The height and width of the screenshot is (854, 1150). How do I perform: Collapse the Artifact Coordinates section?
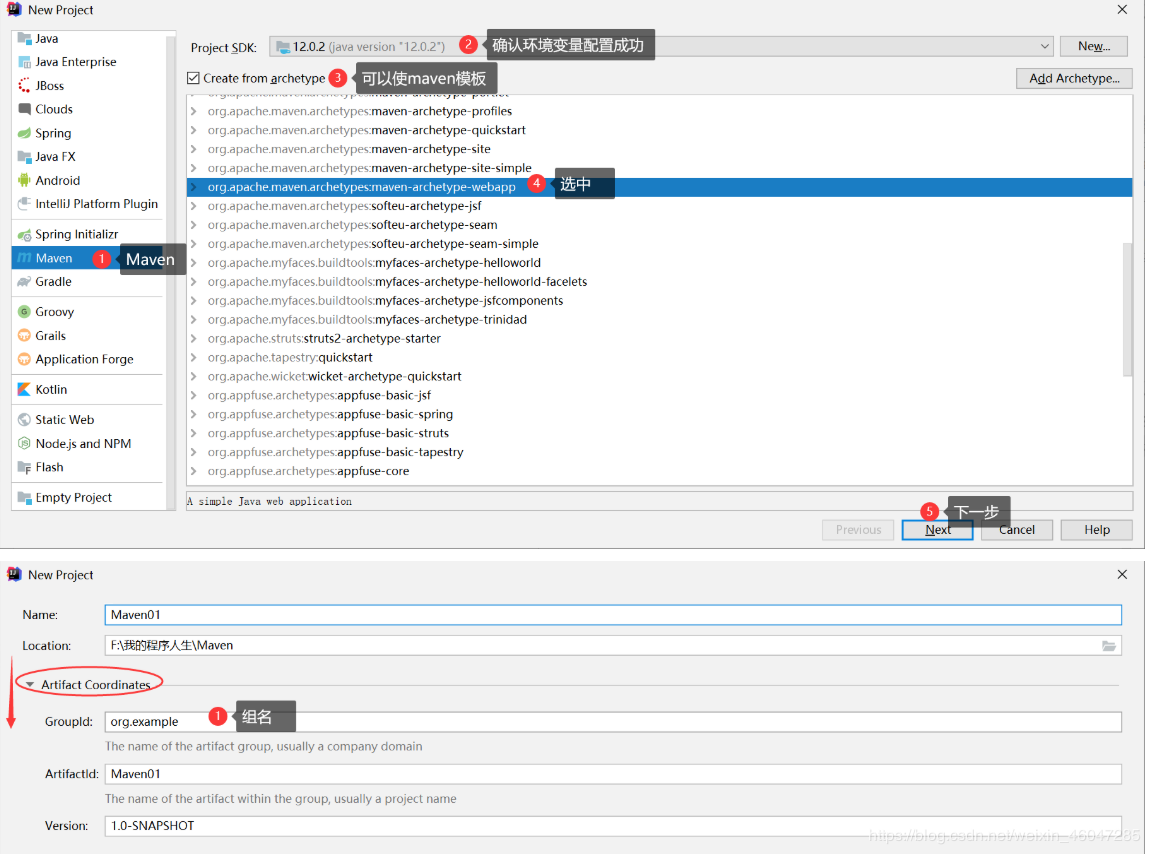point(30,685)
